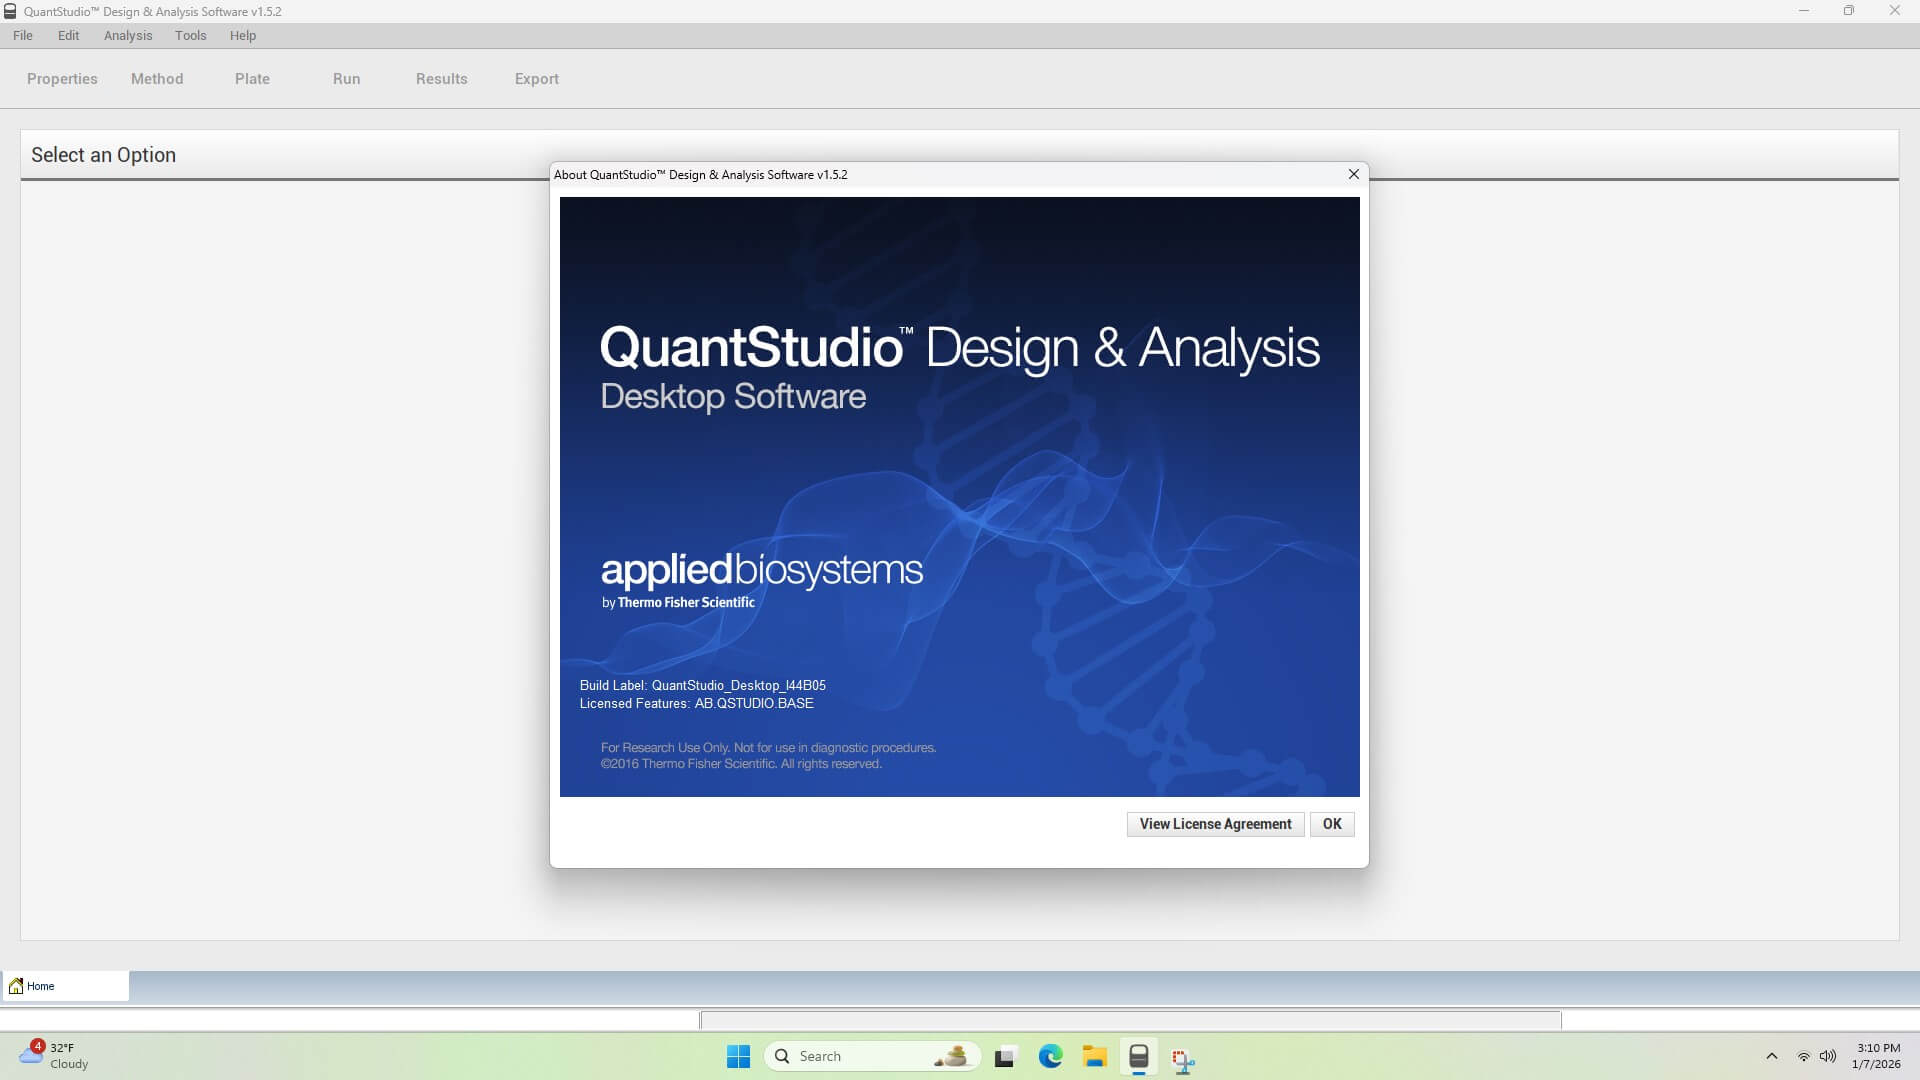
Task: Open the weather widget showing 32°F
Action: 54,1056
